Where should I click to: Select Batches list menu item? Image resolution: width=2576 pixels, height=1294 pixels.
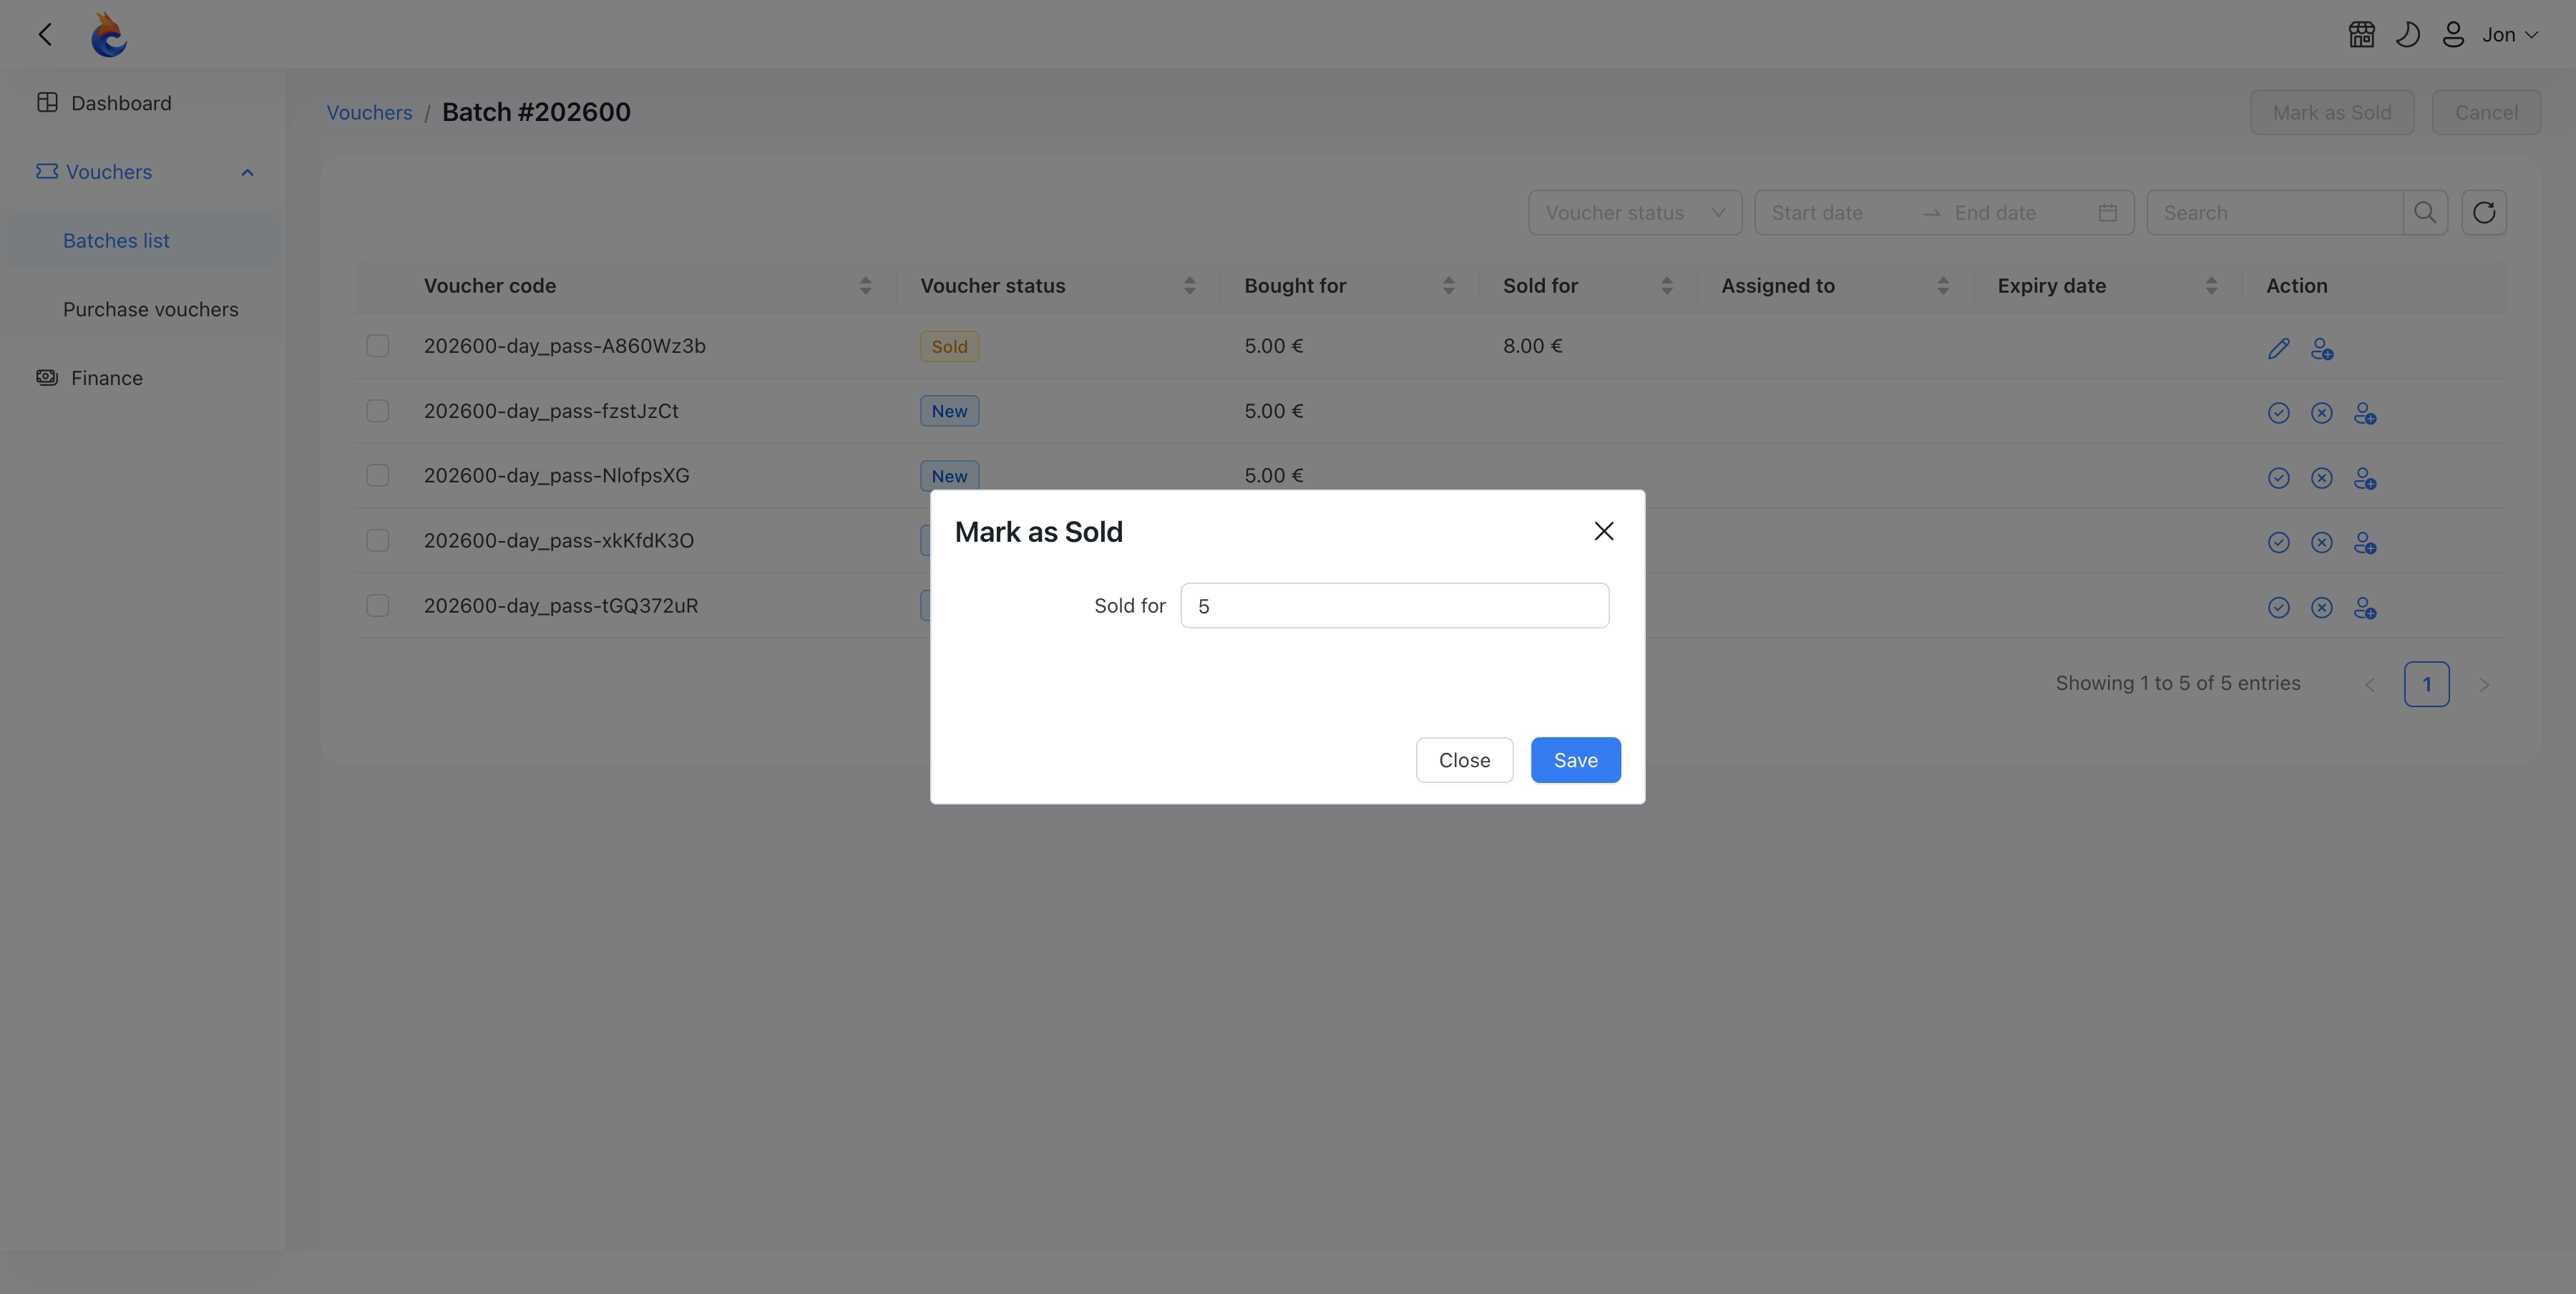(x=144, y=241)
